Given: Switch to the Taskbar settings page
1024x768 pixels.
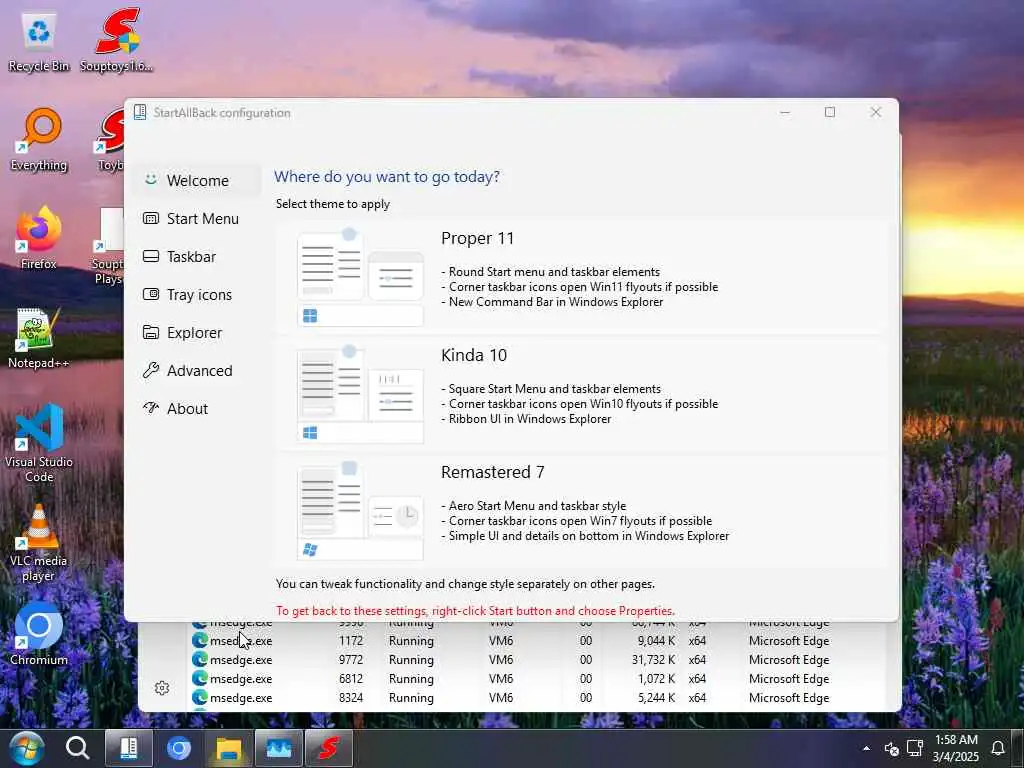Looking at the screenshot, I should [196, 257].
